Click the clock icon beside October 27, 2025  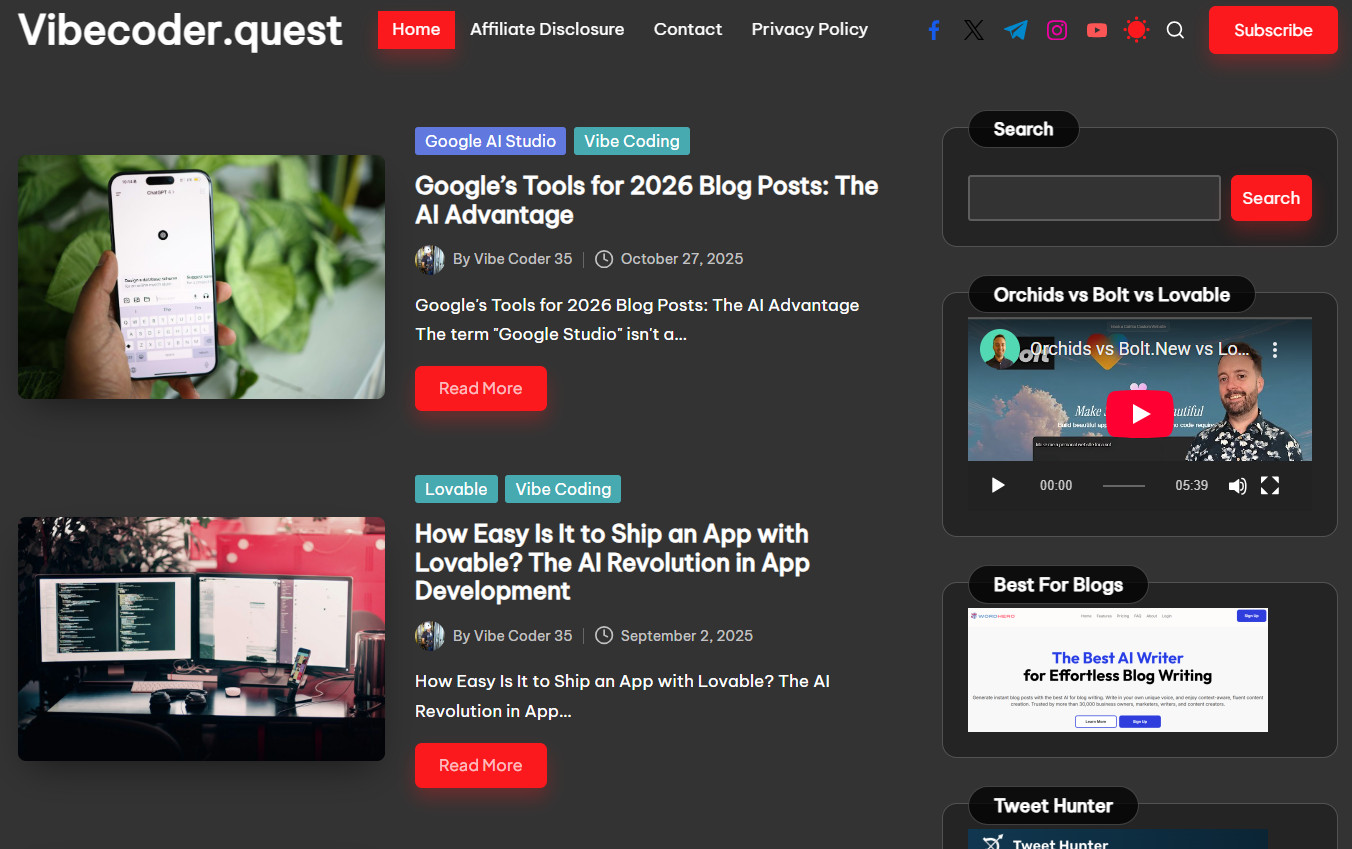[x=604, y=259]
